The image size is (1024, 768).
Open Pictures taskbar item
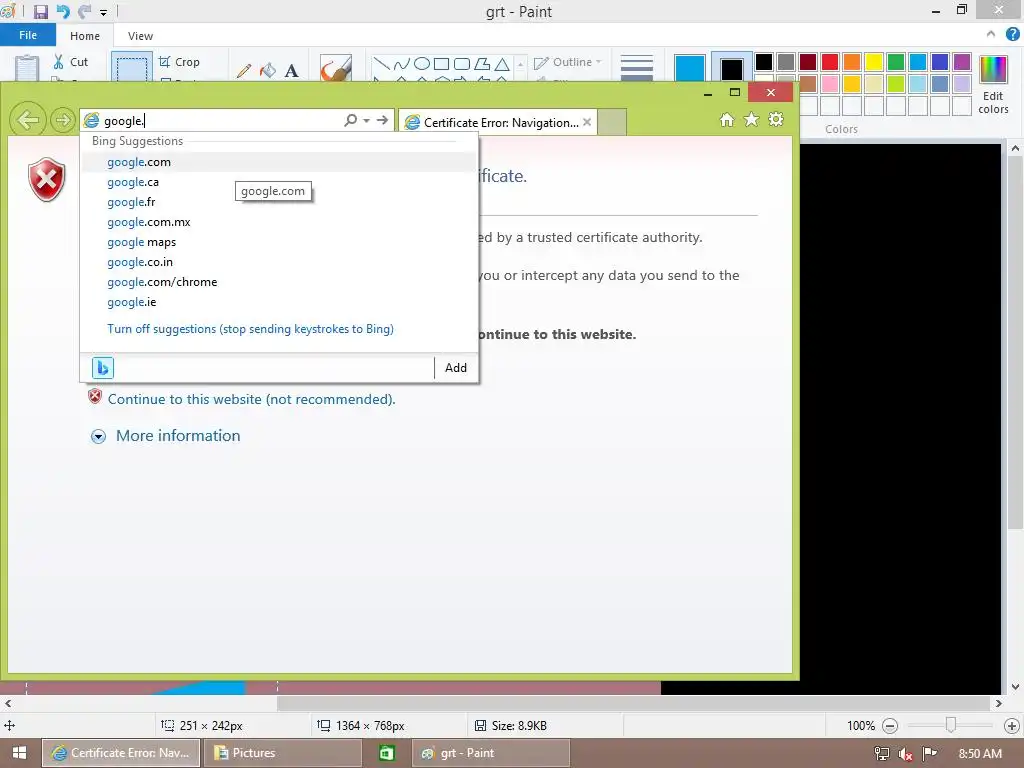tap(282, 753)
